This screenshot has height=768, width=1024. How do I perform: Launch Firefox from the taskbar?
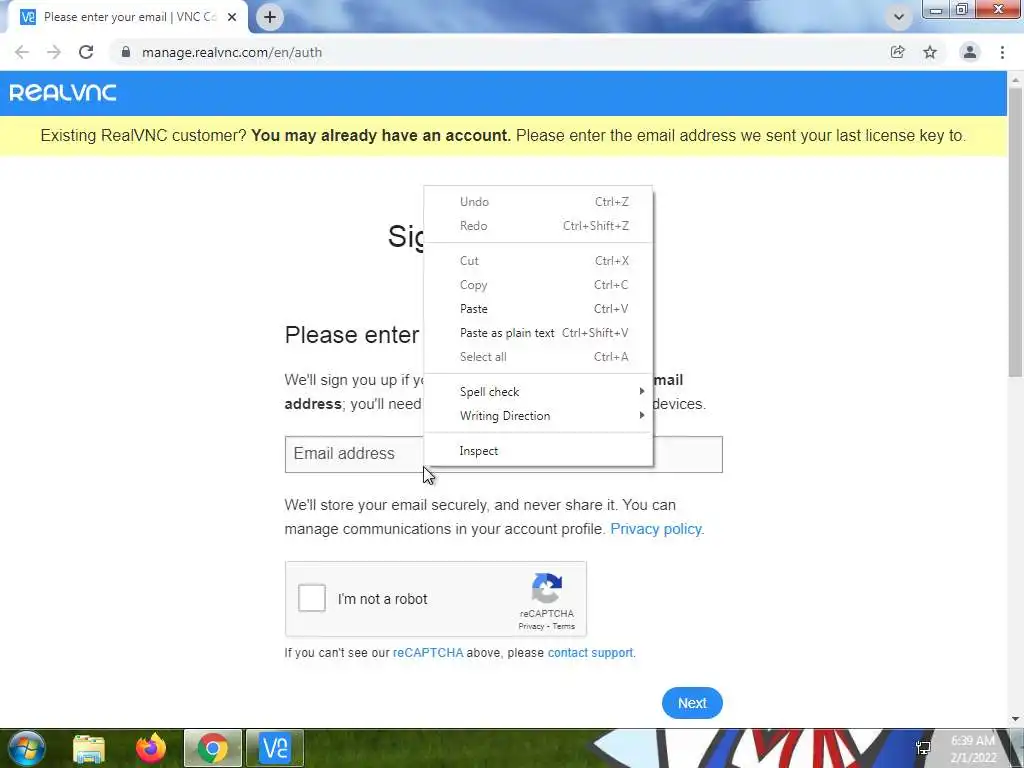pos(151,748)
